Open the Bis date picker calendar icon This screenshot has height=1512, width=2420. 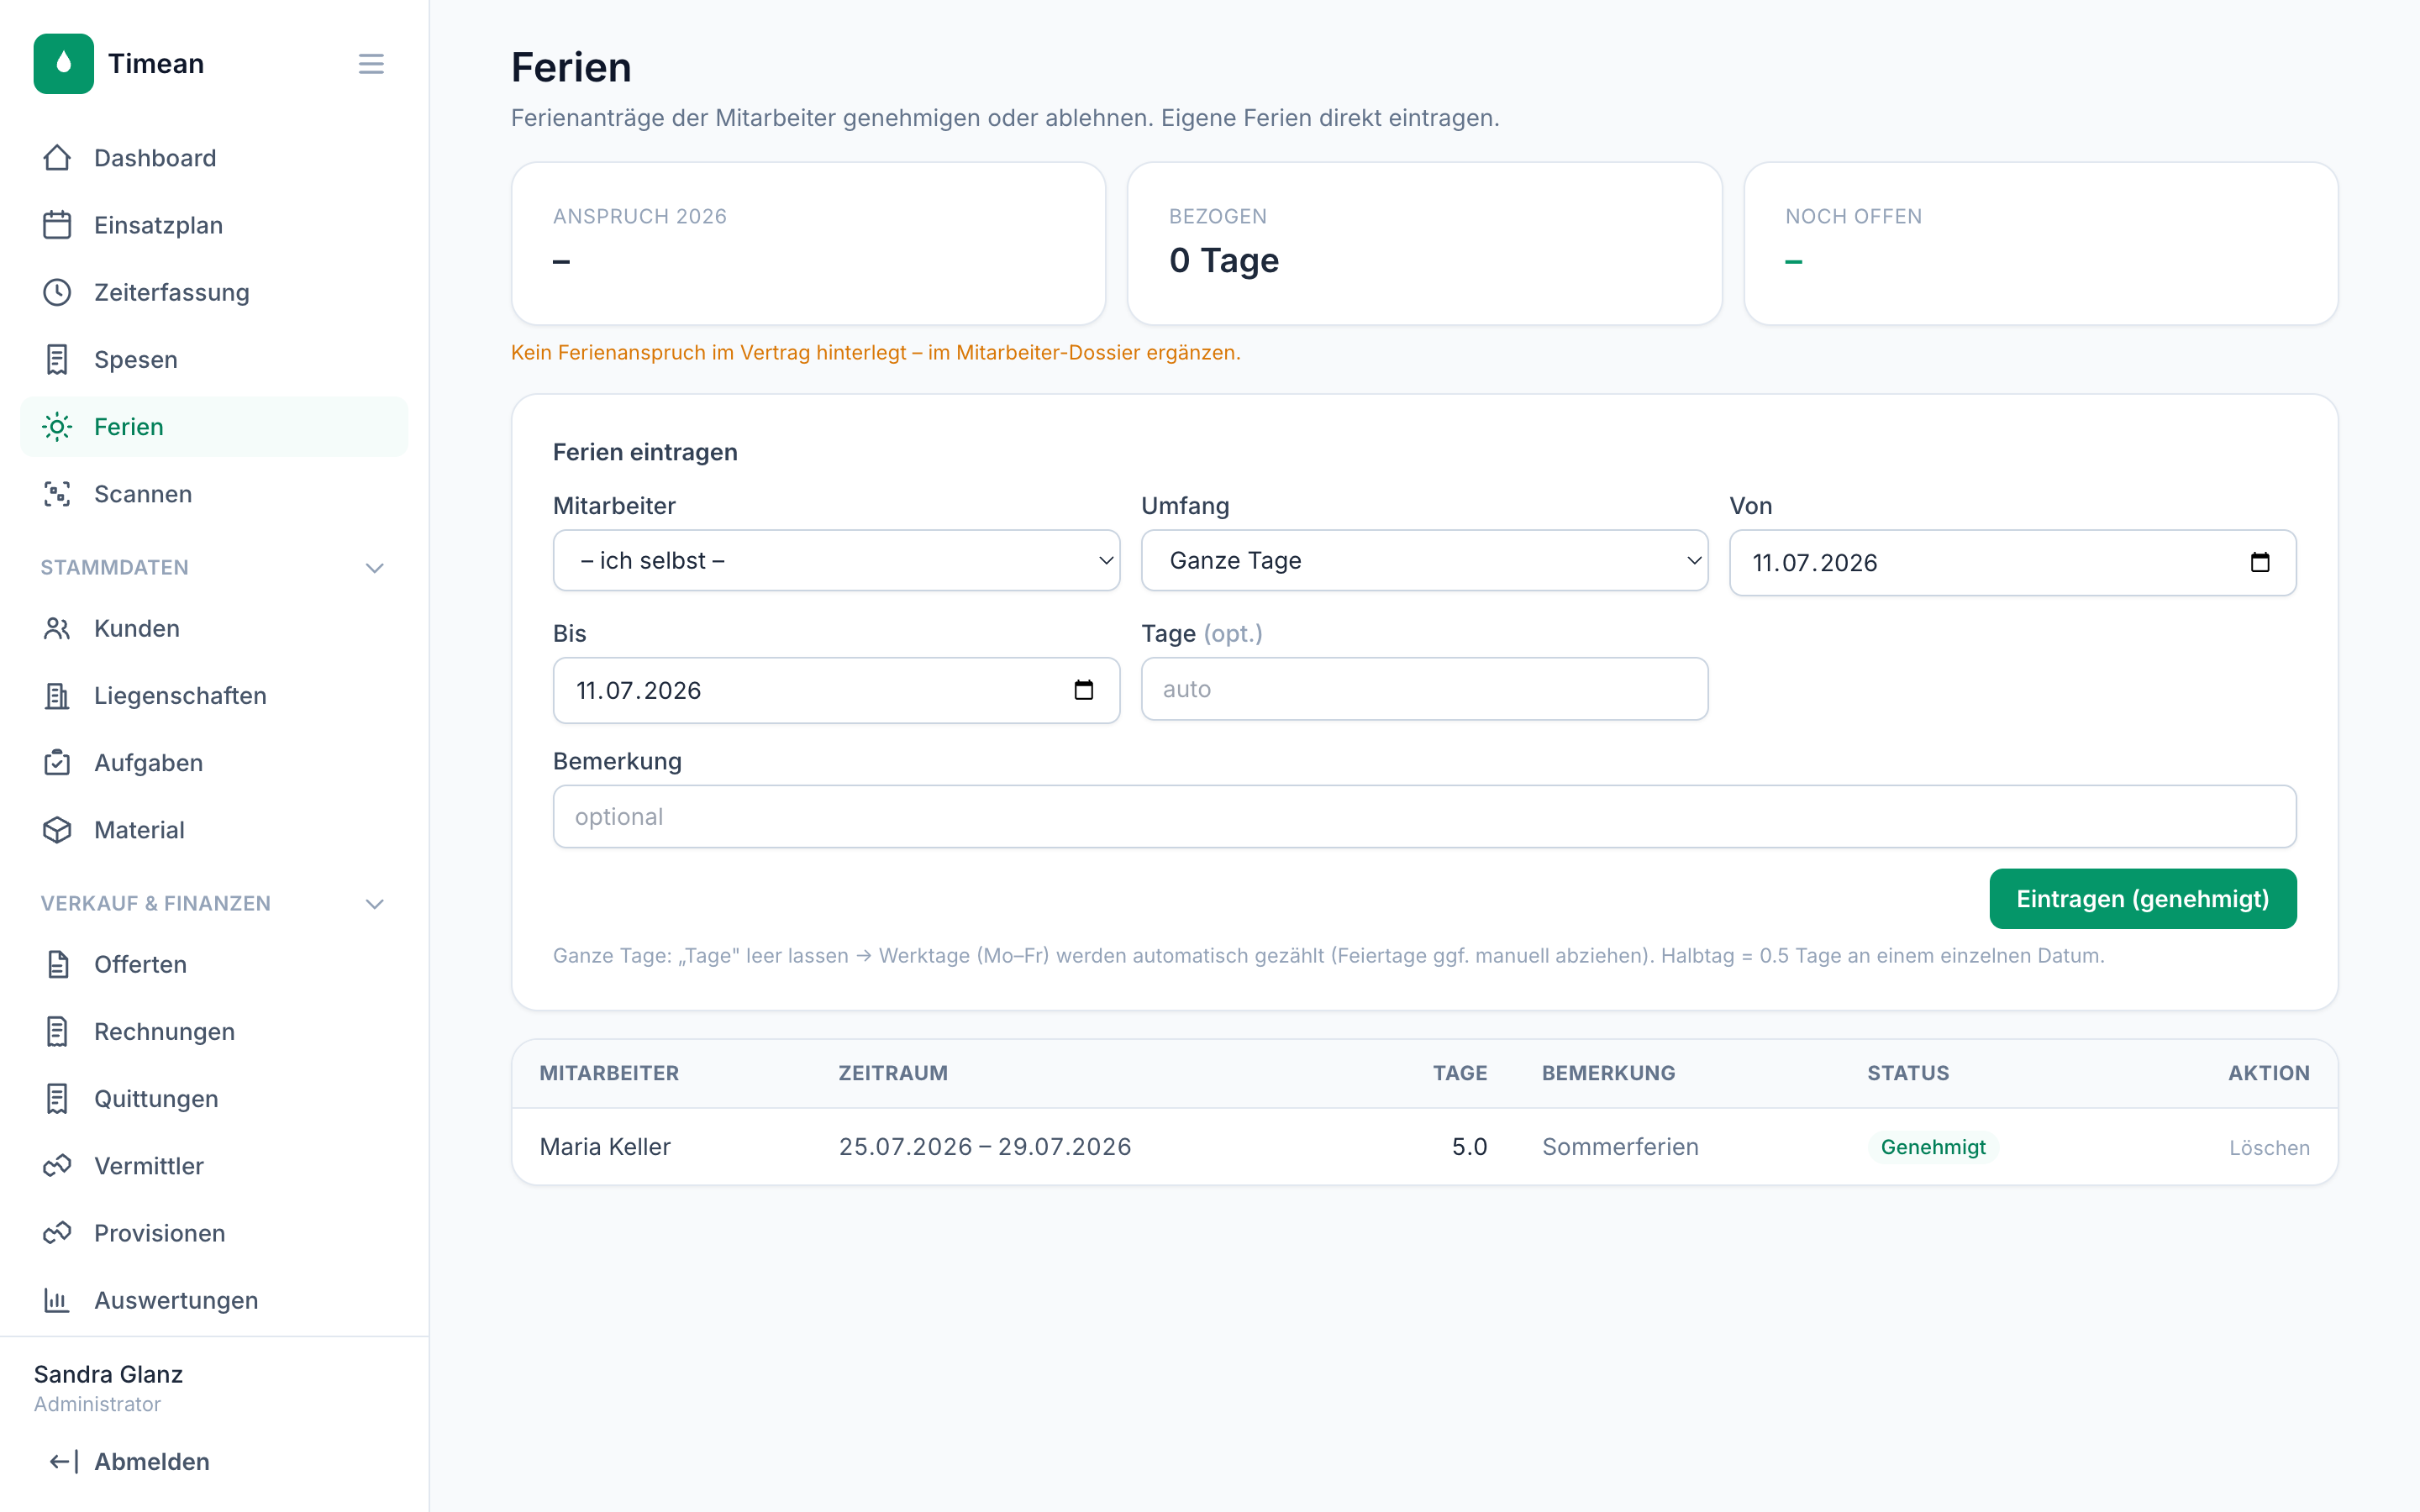(1083, 690)
